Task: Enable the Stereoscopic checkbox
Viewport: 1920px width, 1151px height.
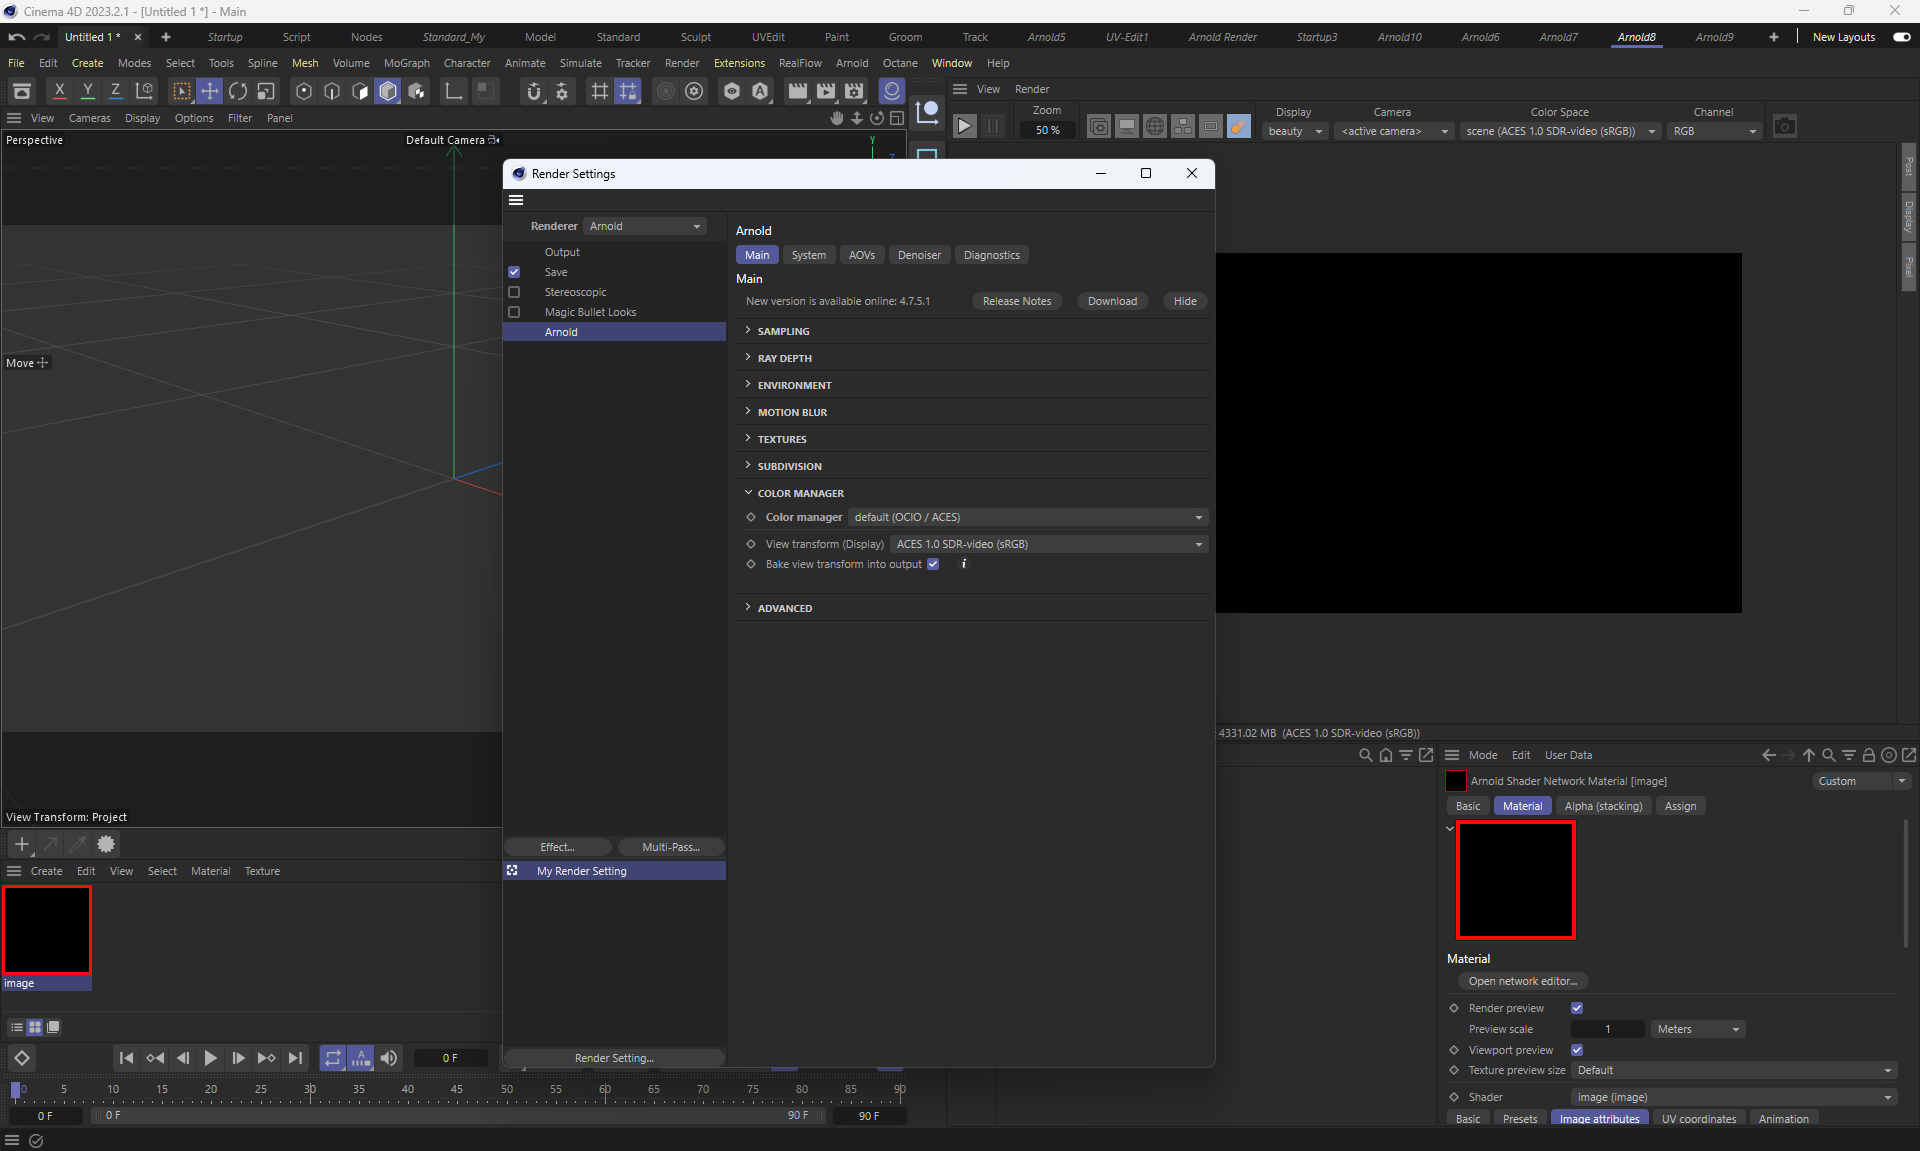Action: (x=514, y=292)
